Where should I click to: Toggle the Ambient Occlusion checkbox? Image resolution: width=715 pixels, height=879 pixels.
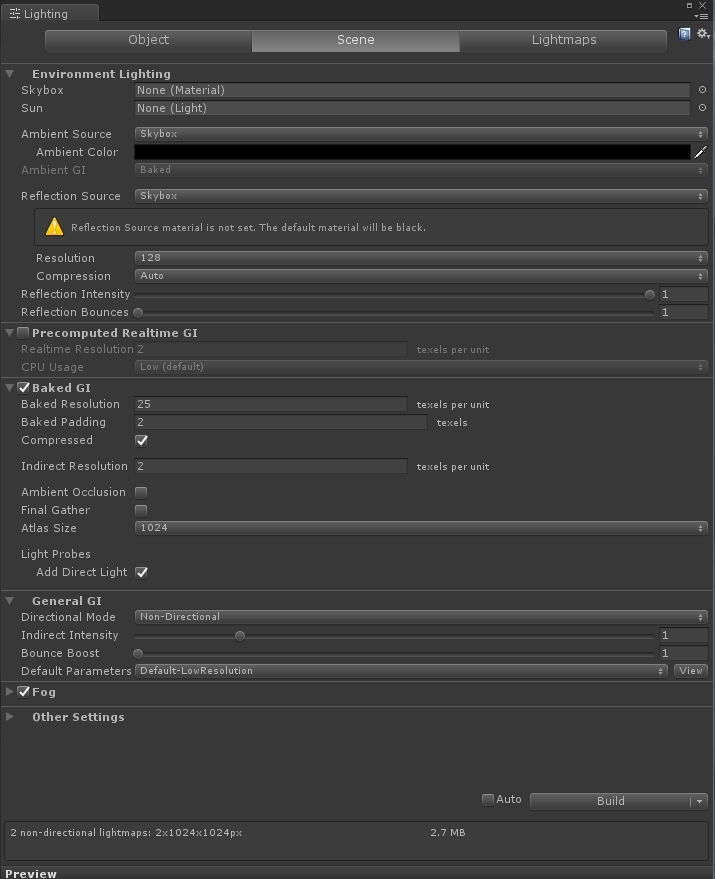pos(141,492)
